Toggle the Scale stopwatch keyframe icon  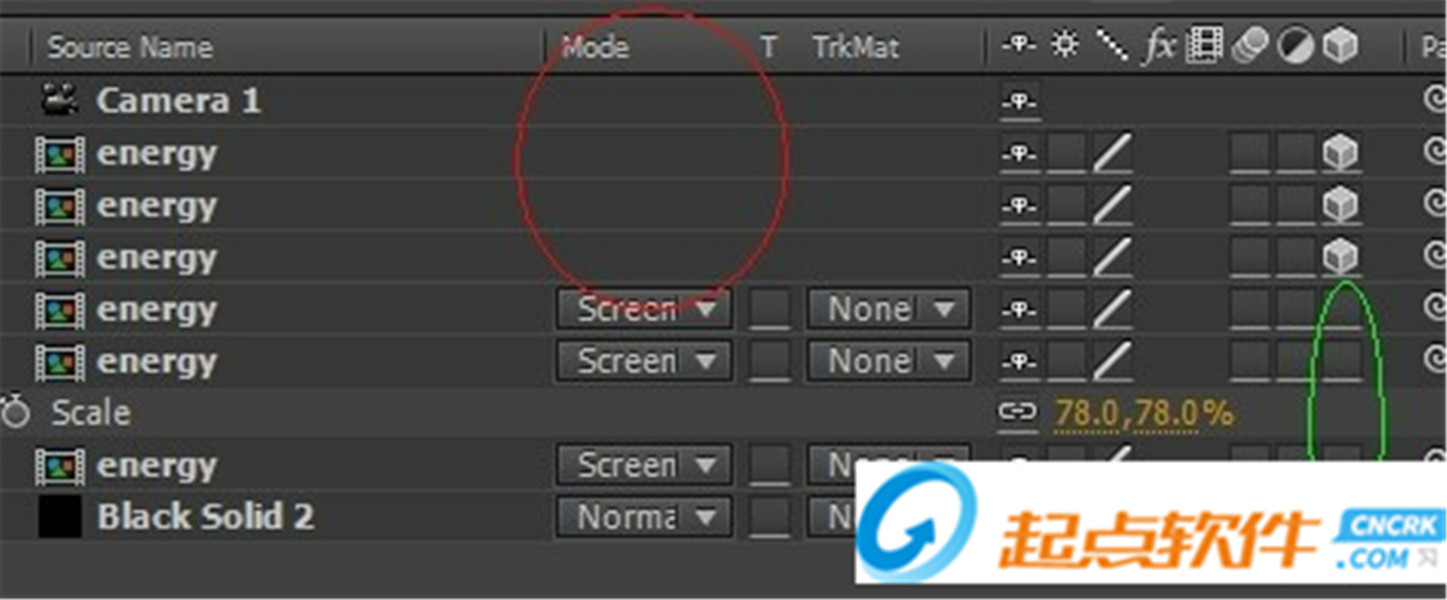point(15,412)
